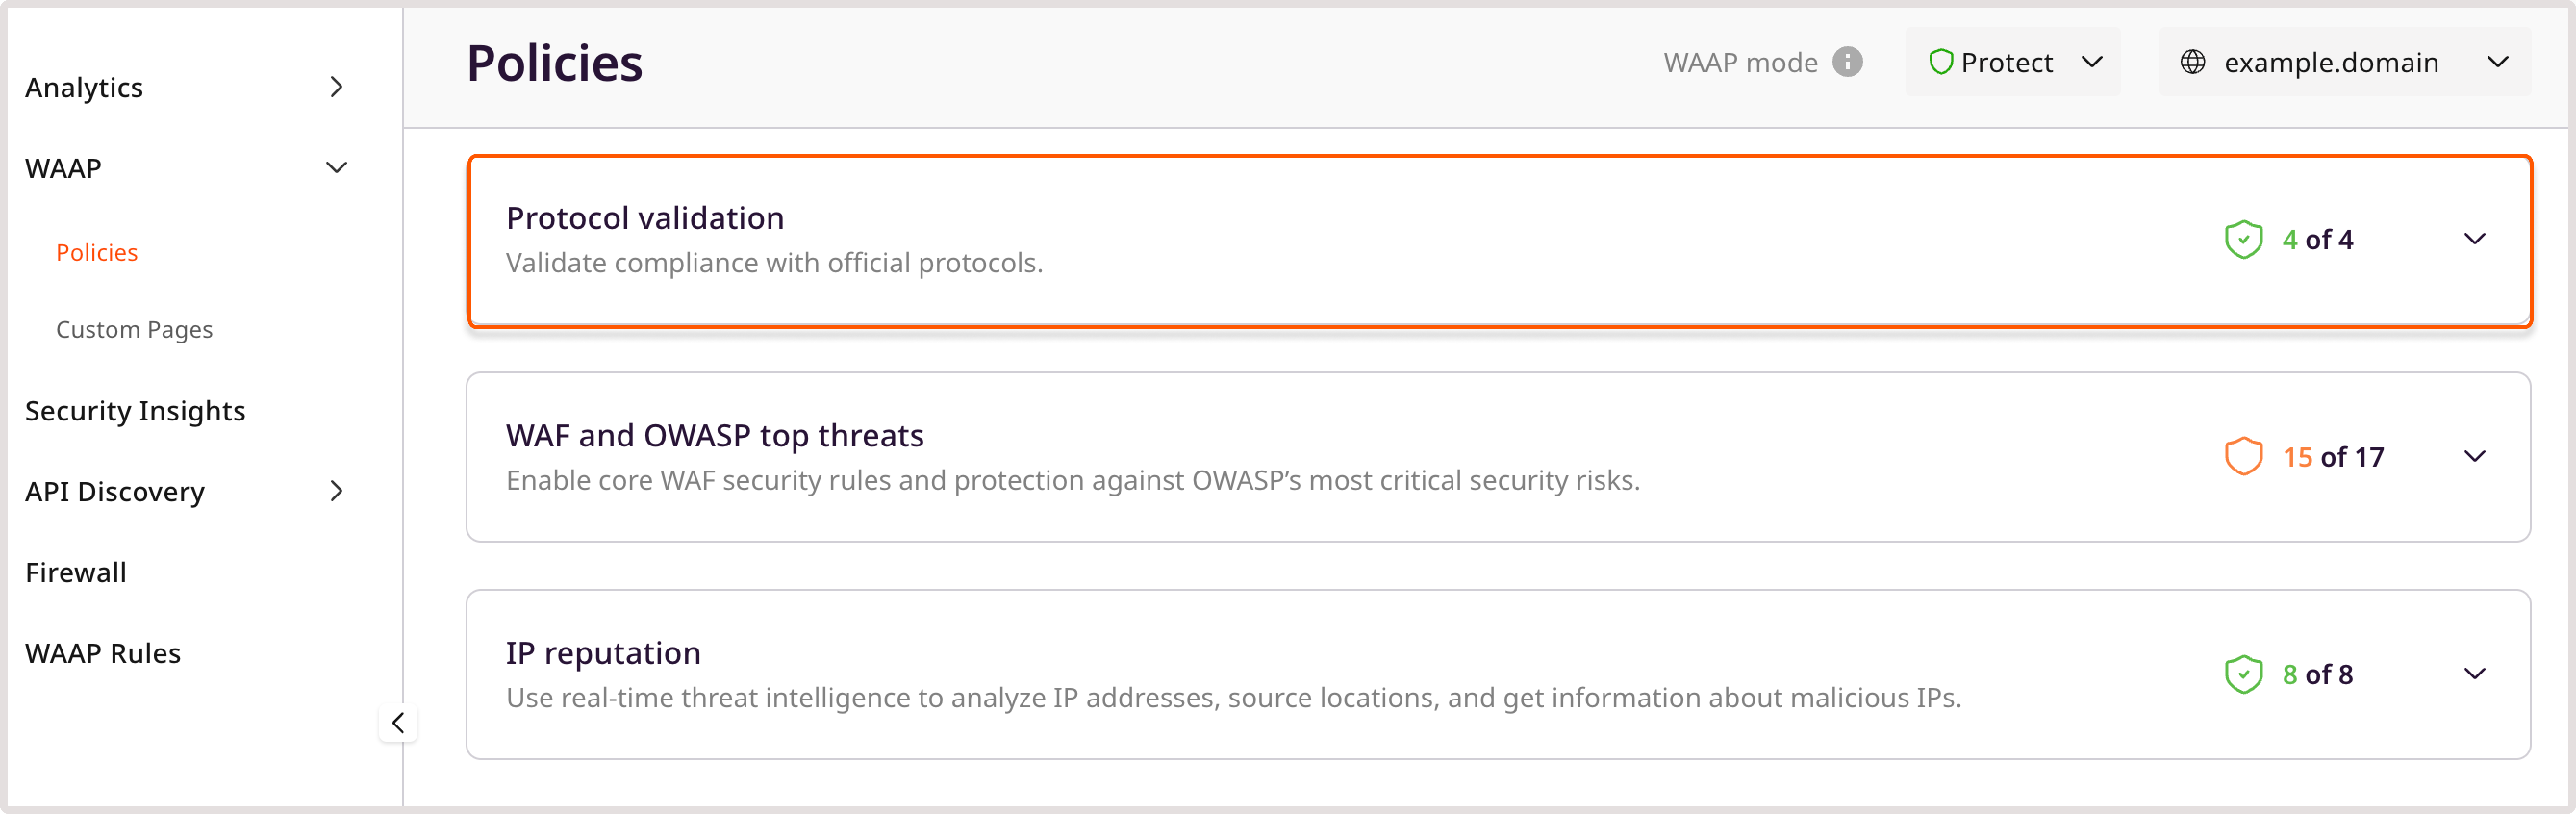
Task: Open the Firewall page
Action: coord(75,572)
